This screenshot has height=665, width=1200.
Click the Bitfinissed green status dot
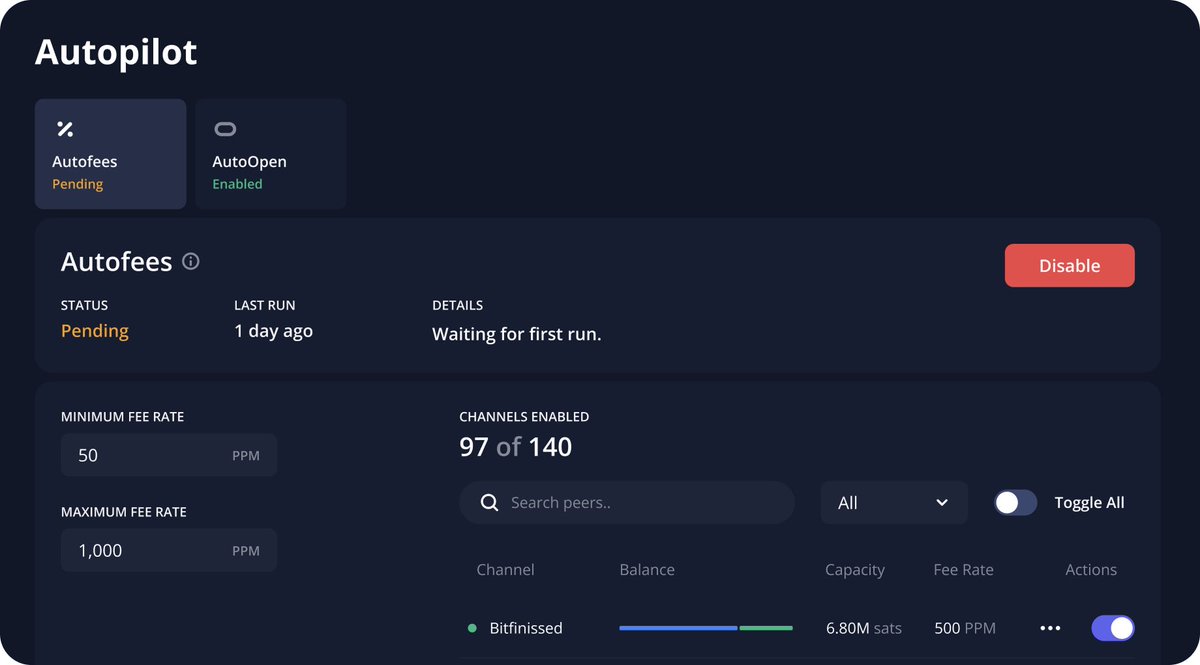[x=472, y=628]
